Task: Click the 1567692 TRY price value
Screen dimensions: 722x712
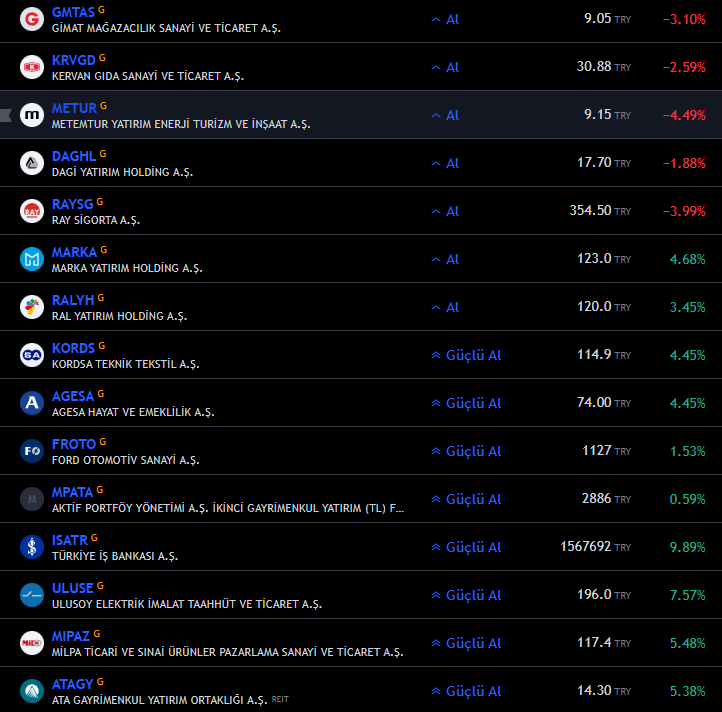Action: (x=596, y=547)
